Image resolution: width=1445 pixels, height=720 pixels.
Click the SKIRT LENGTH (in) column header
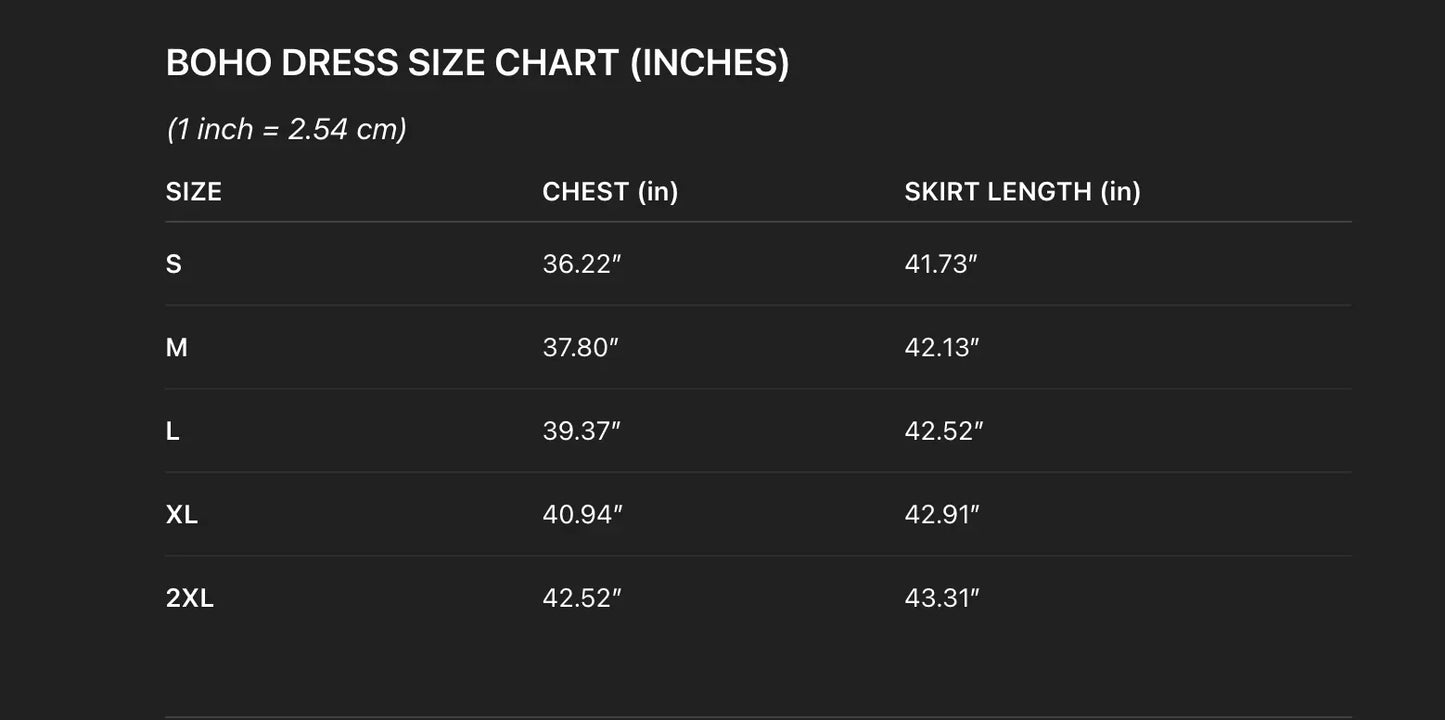1022,192
